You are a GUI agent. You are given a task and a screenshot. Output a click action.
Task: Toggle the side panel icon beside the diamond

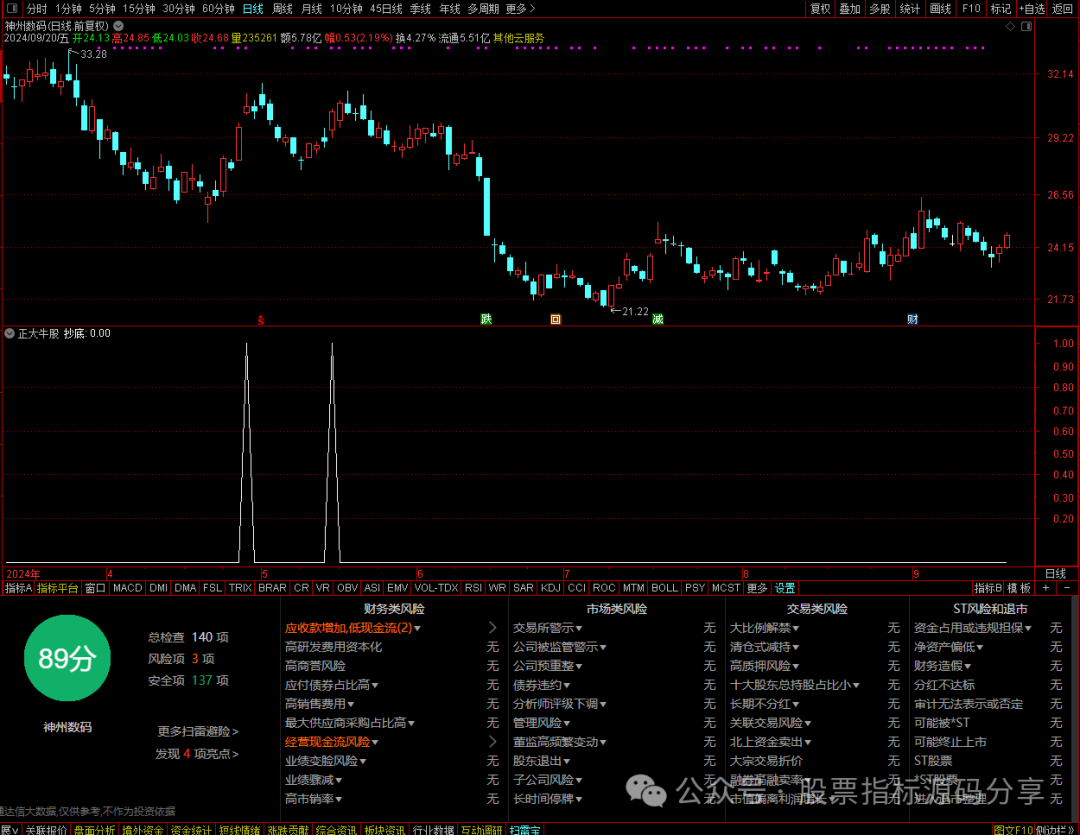(x=1026, y=26)
